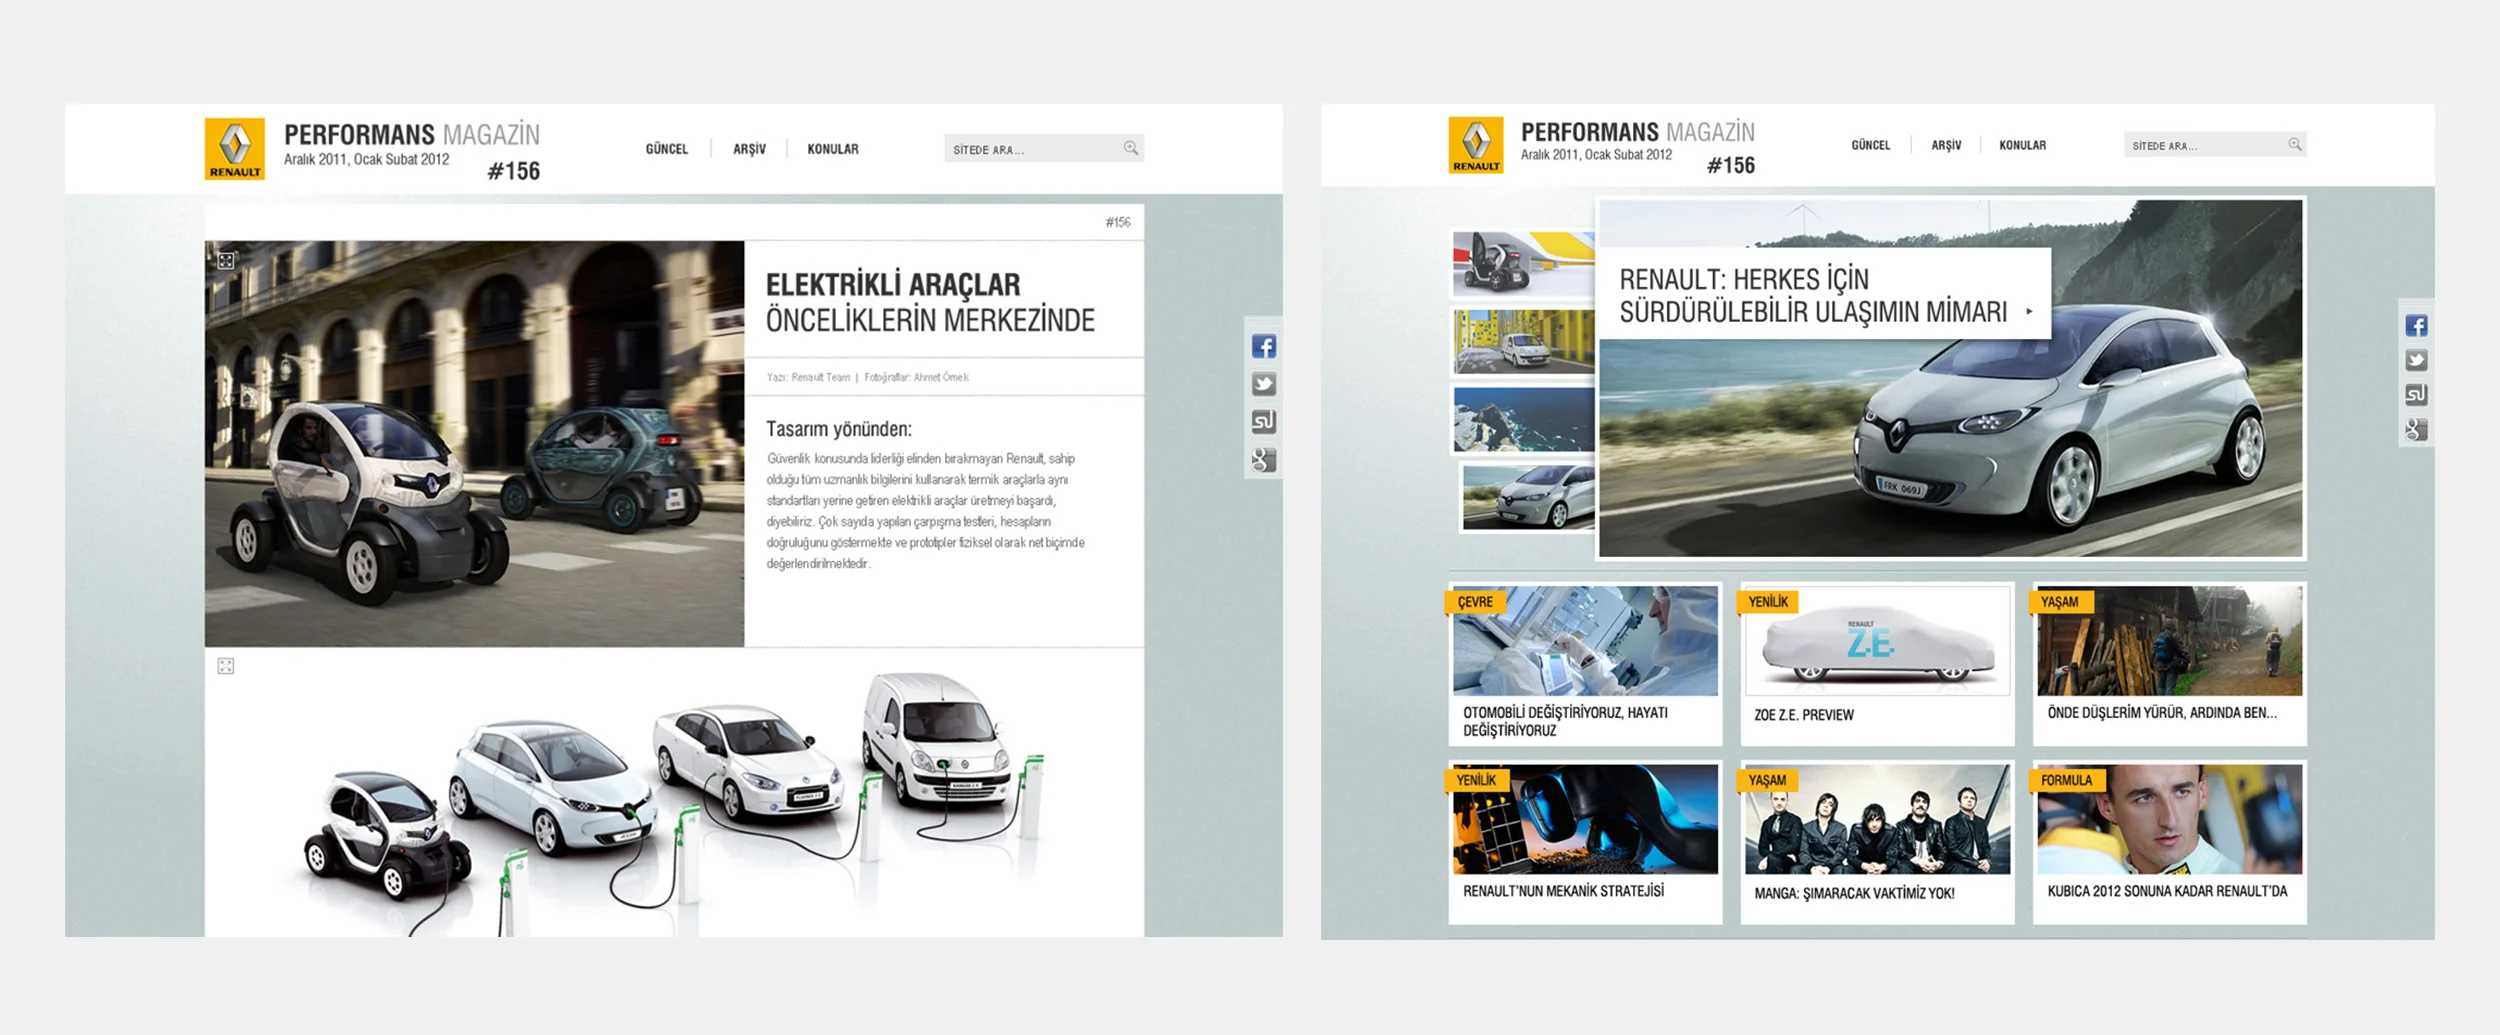
Task: Click Elektrikli Araçlar article headline
Action: coord(930,302)
